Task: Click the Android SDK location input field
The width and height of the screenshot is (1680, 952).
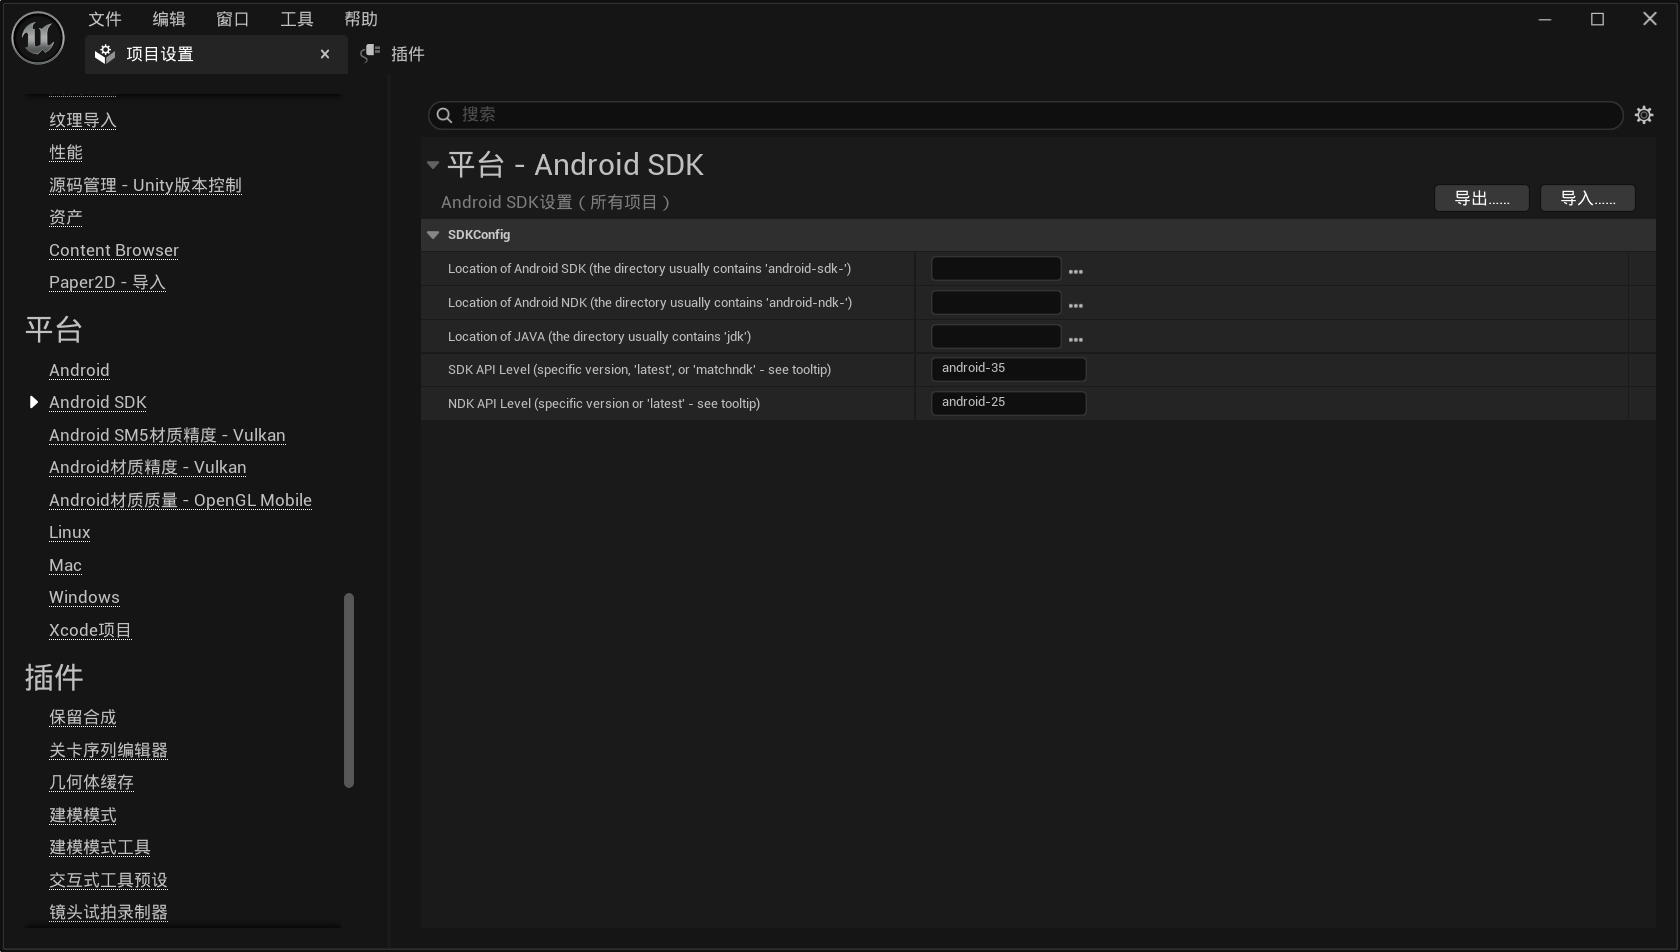Action: [x=996, y=269]
